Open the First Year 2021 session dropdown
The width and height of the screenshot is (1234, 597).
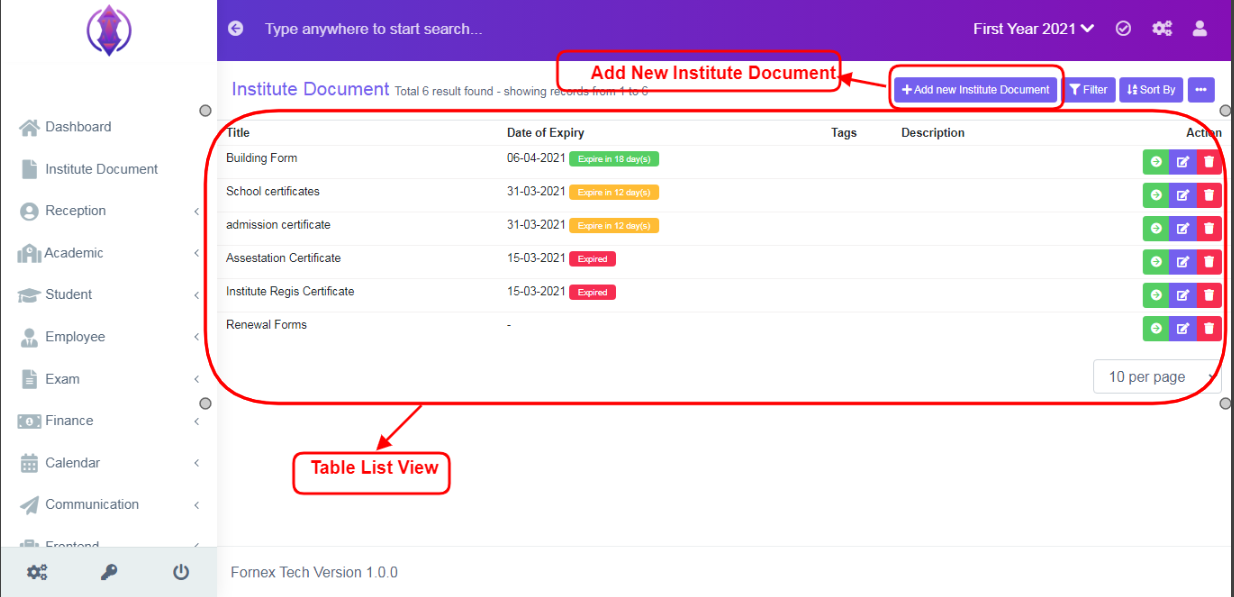click(x=1034, y=29)
